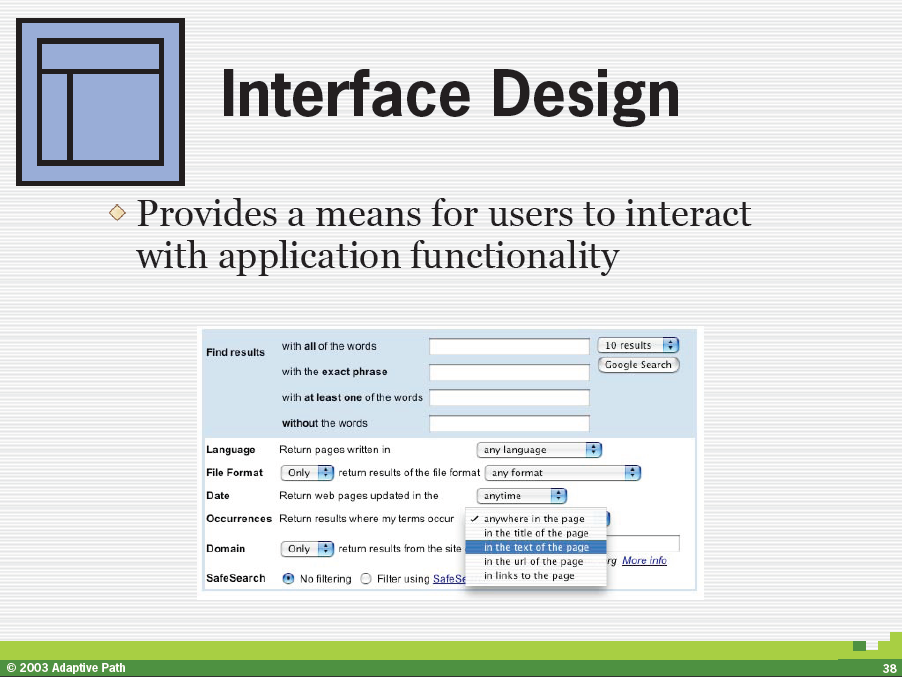Image resolution: width=902 pixels, height=677 pixels.
Task: Click the 'with all of the words' field
Action: click(509, 347)
